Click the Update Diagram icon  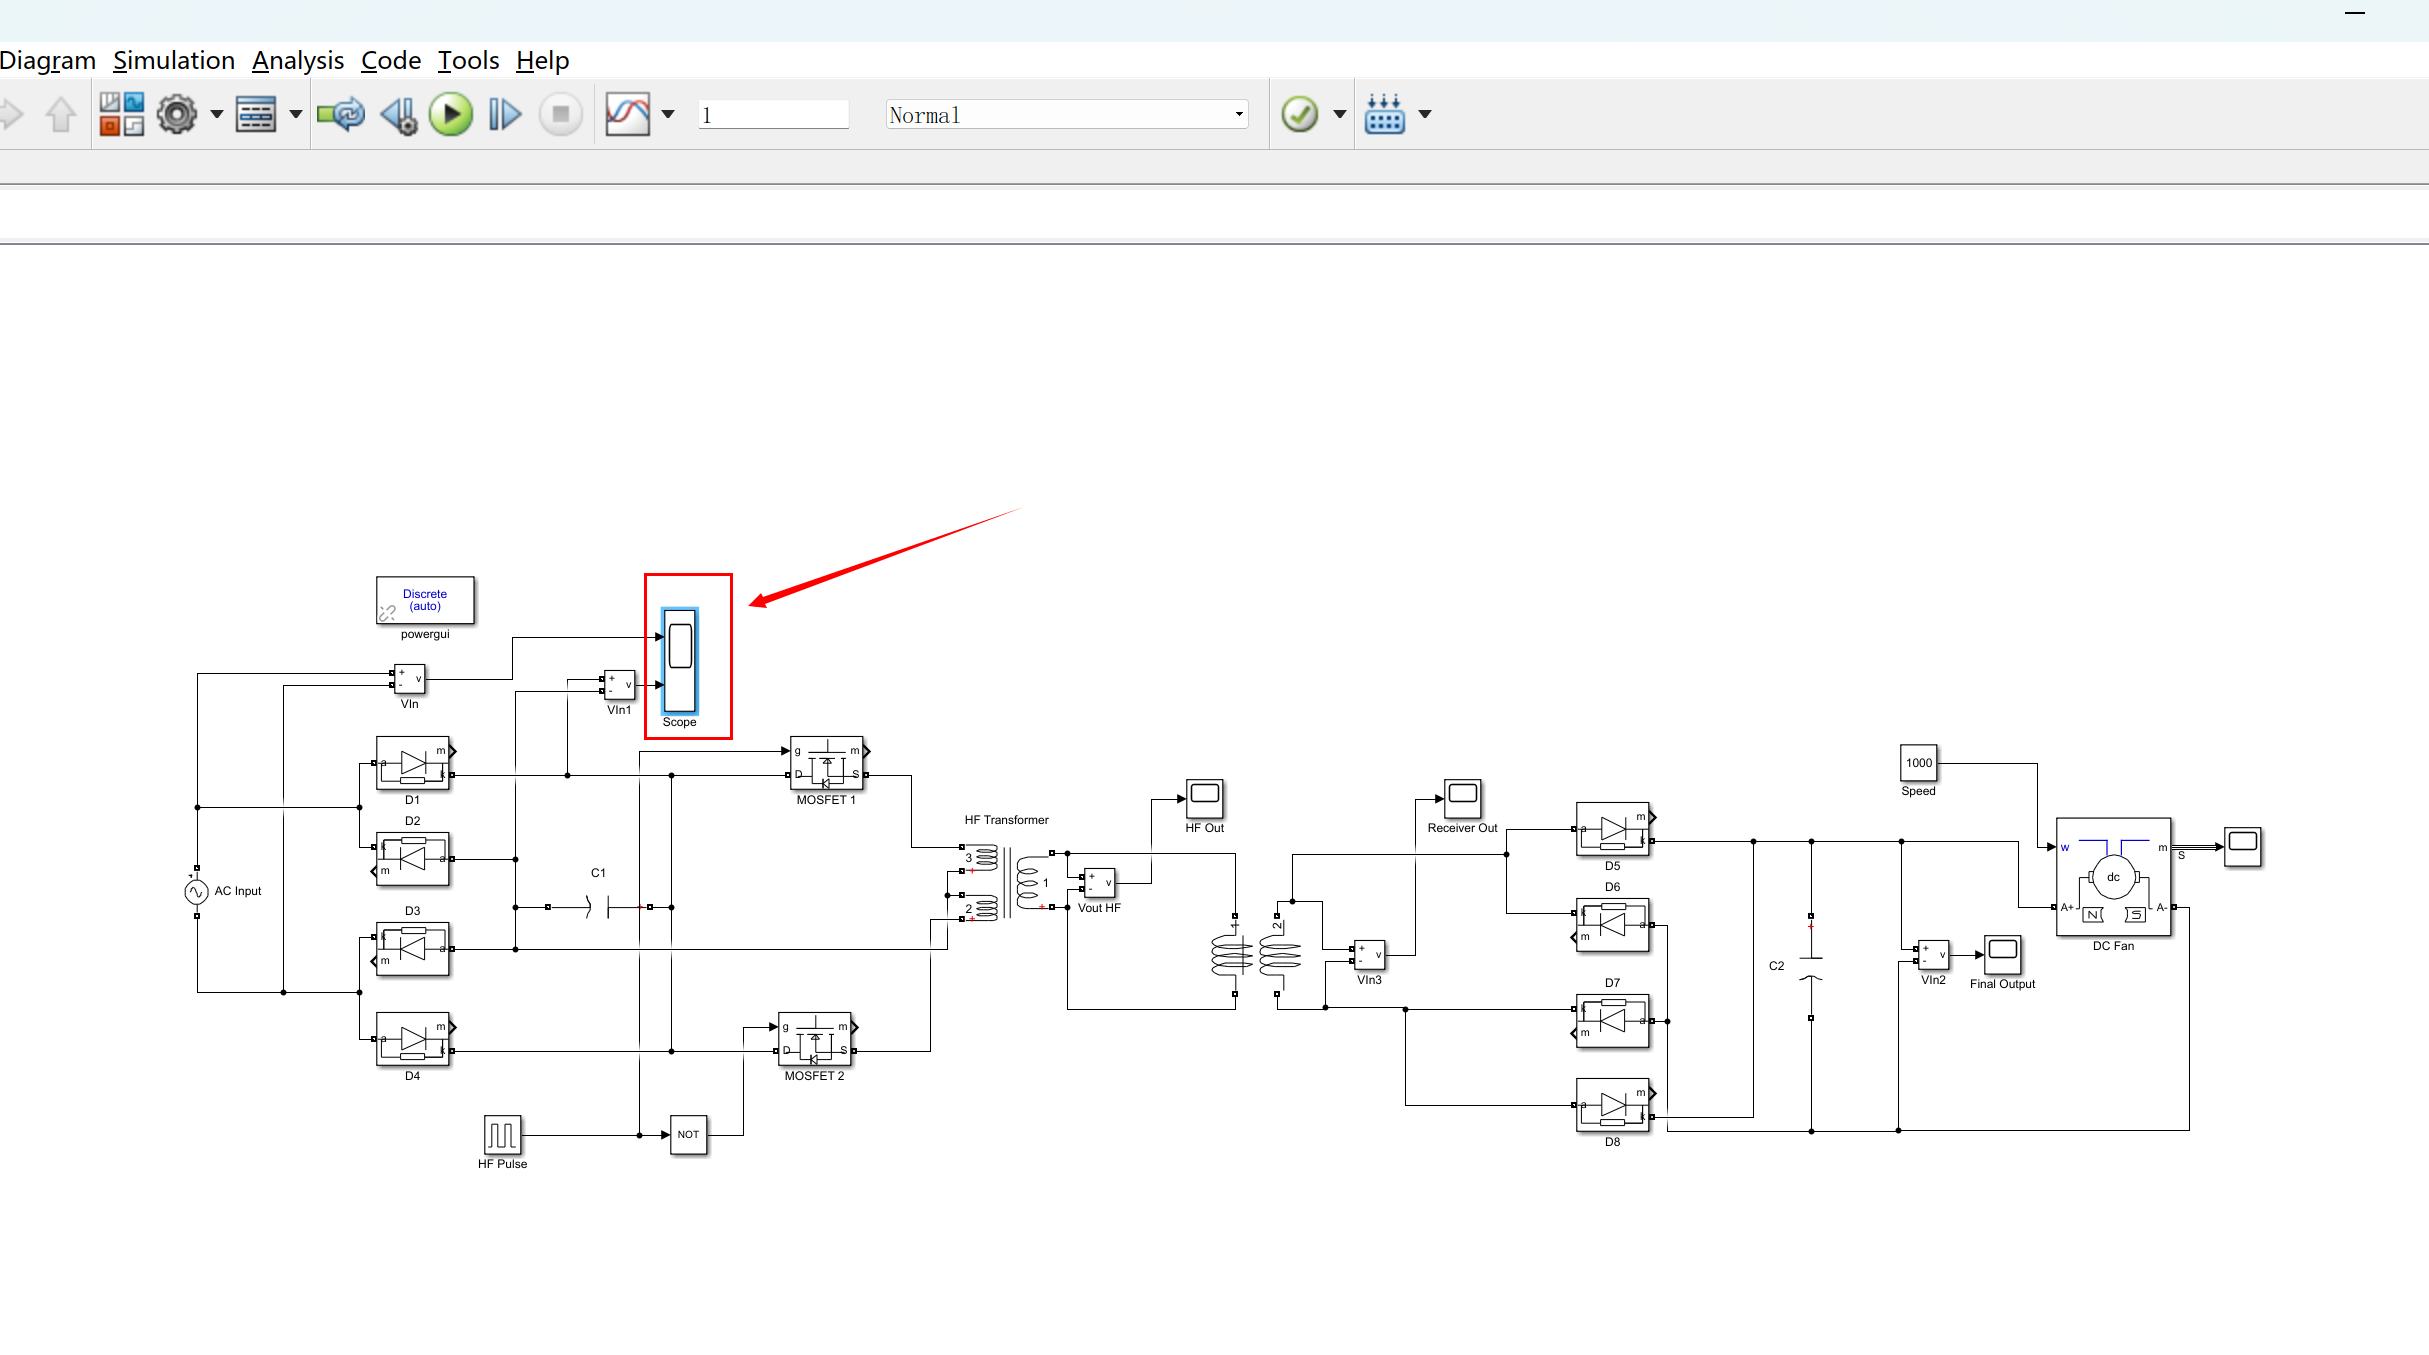pos(341,115)
